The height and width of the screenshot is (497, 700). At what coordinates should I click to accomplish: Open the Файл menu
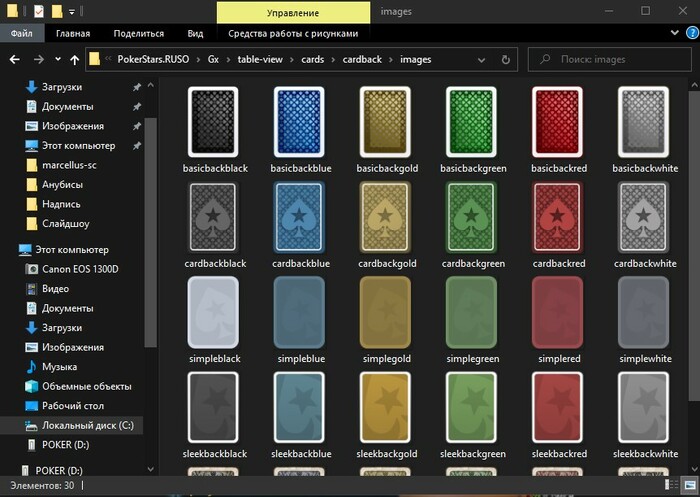22,33
